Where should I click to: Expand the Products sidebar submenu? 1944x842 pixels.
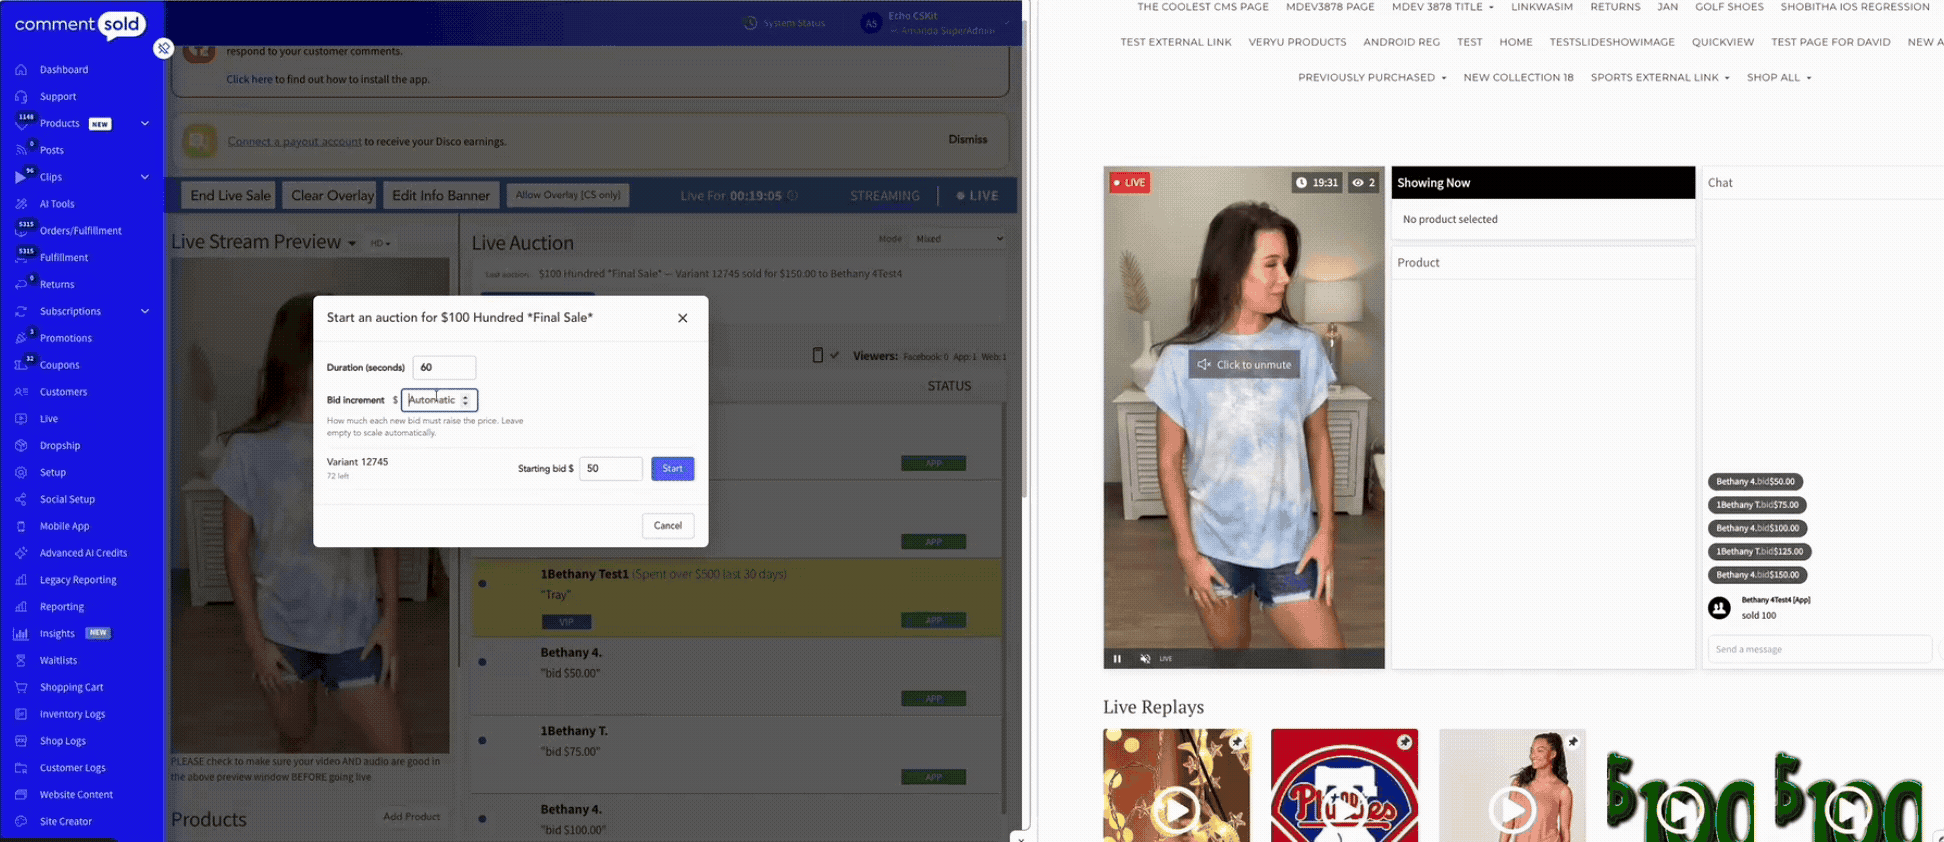[145, 123]
